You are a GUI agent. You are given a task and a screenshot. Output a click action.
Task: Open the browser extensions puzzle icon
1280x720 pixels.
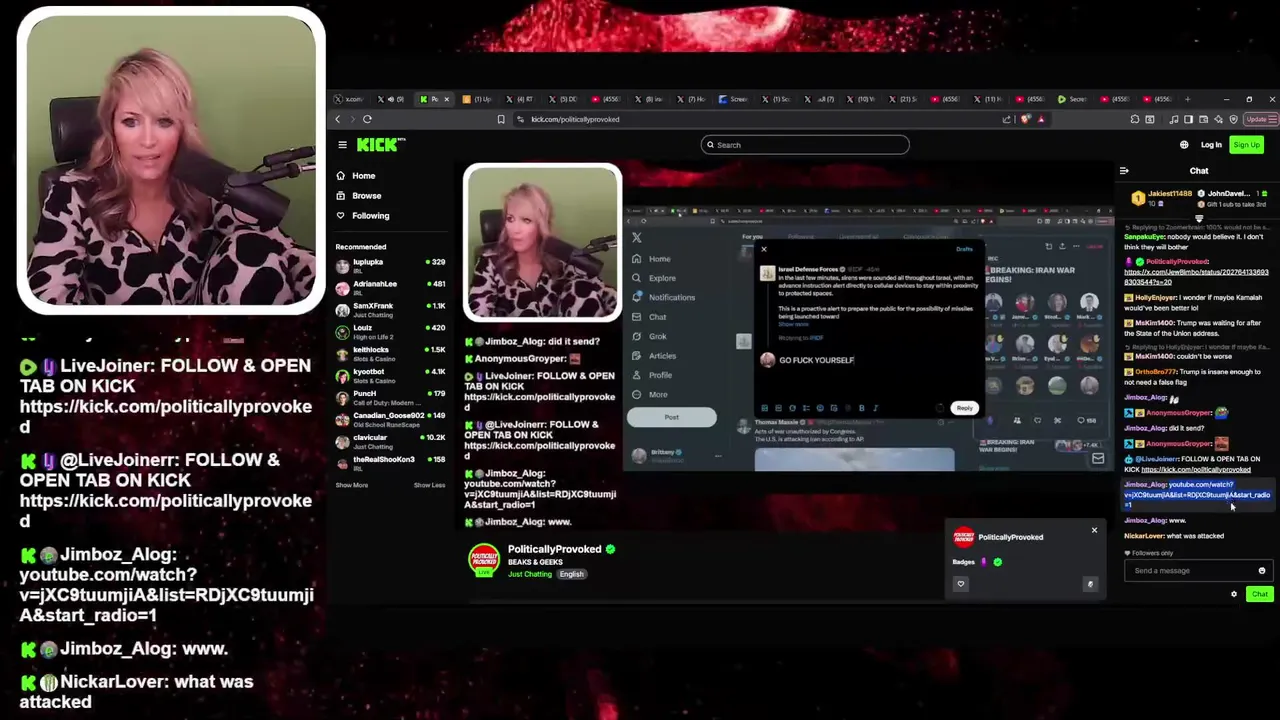pos(1135,119)
